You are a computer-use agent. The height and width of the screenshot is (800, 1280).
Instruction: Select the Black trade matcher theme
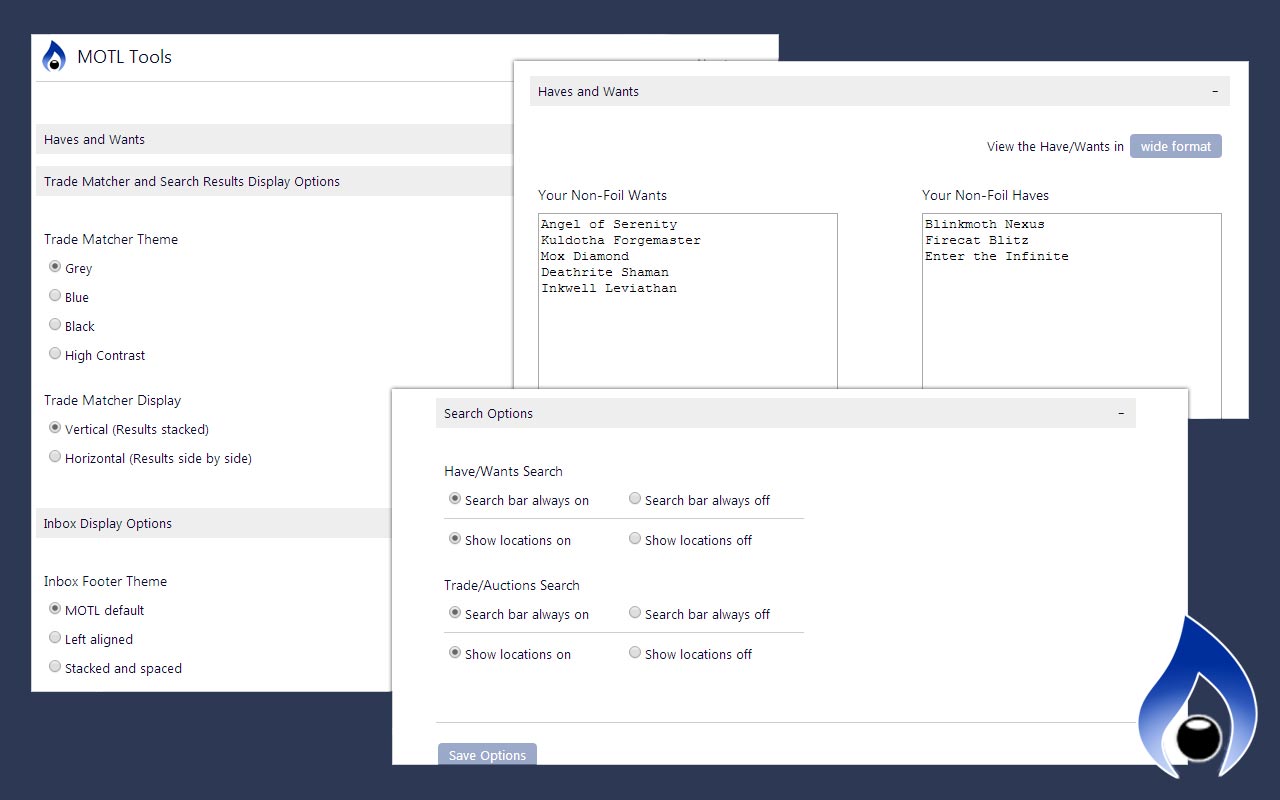55,325
